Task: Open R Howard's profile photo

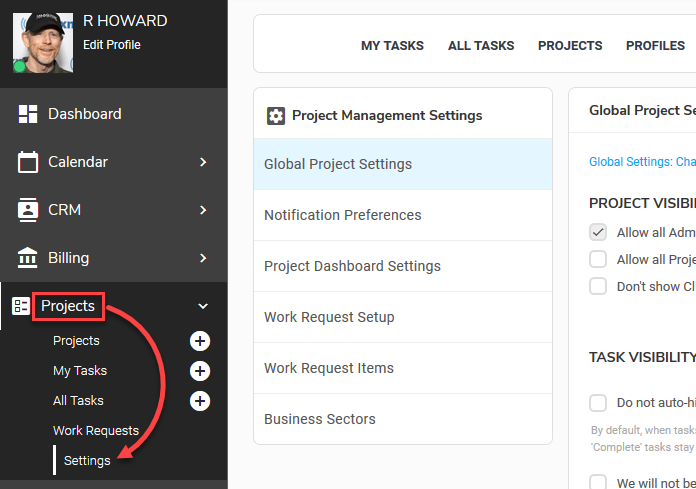Action: (43, 43)
